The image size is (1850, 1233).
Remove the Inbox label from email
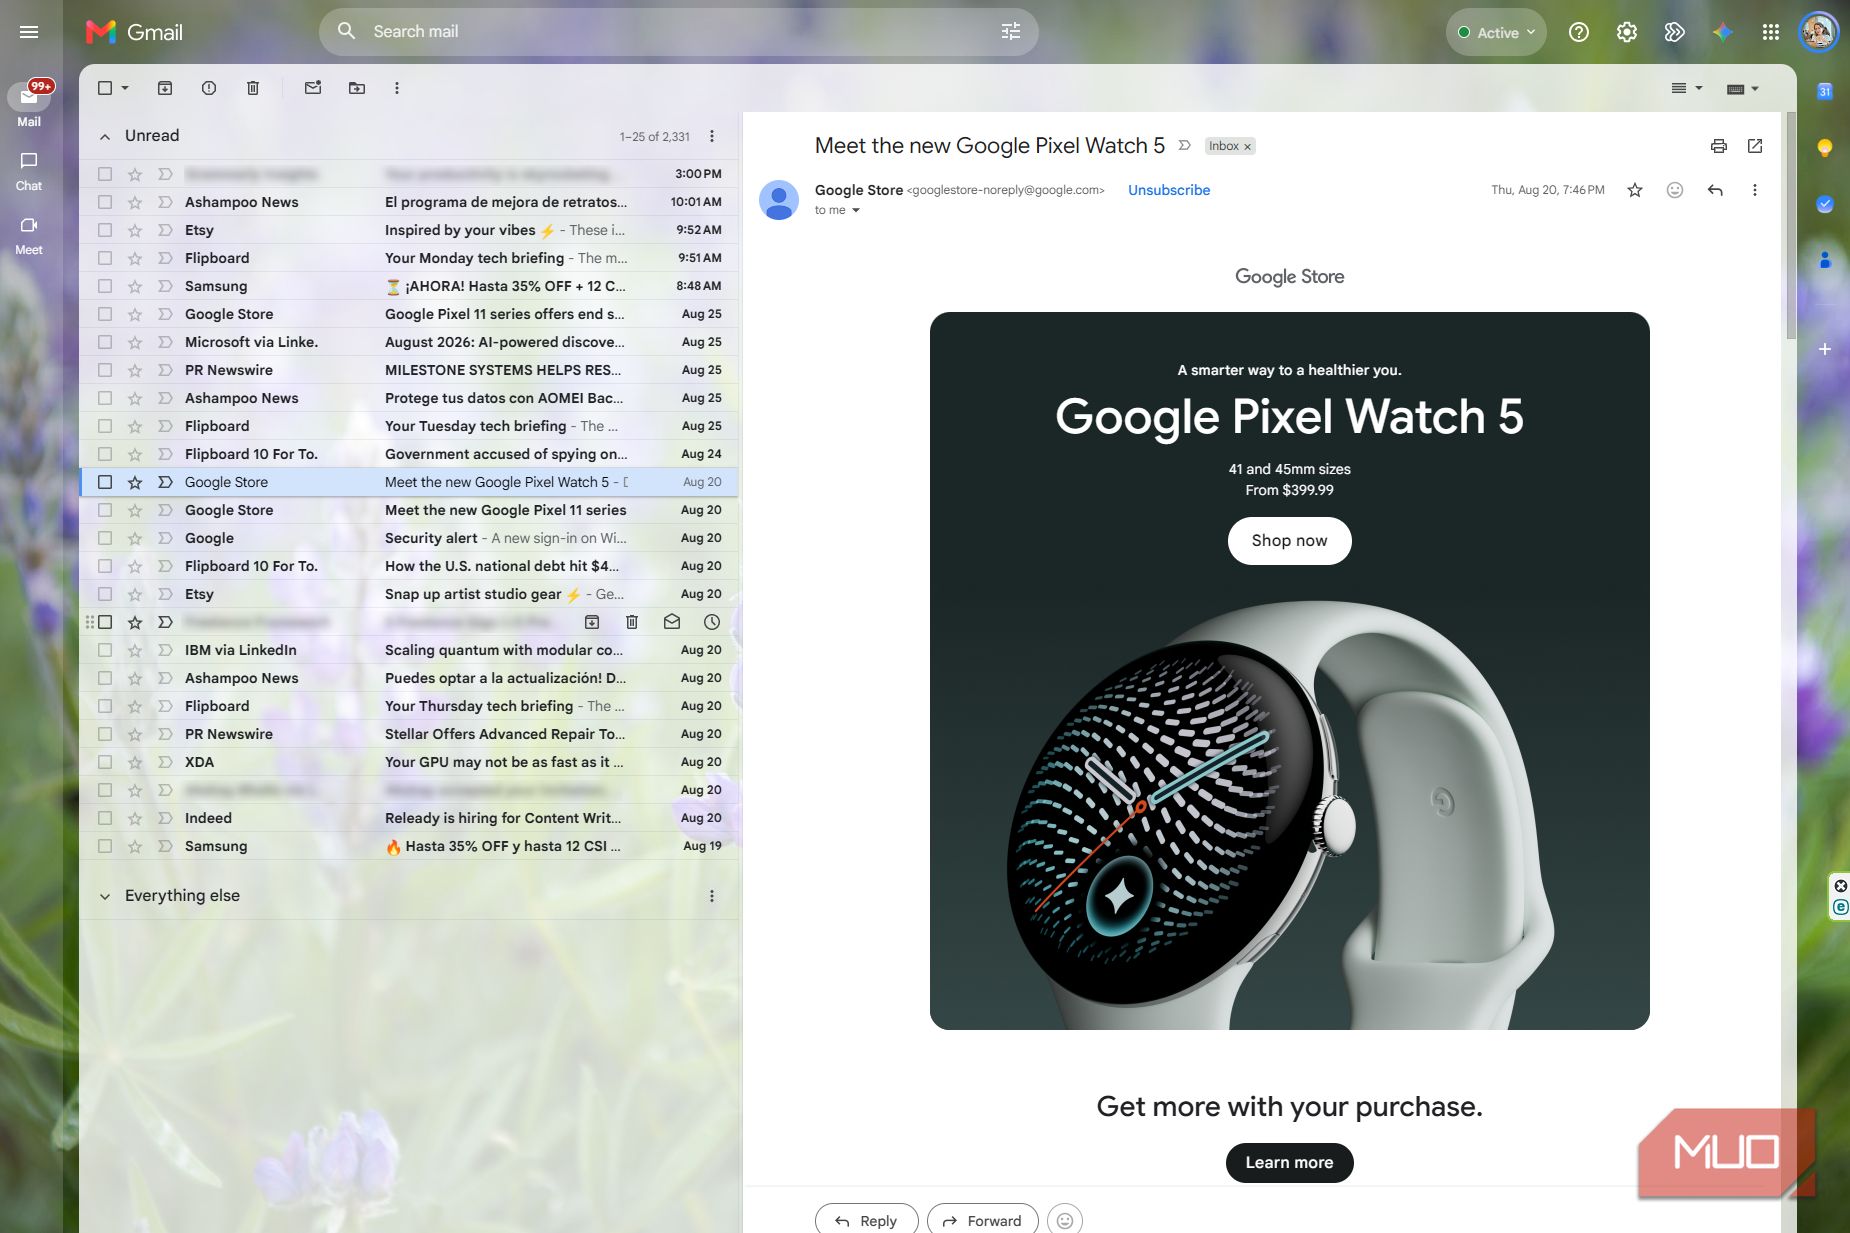[x=1247, y=147]
